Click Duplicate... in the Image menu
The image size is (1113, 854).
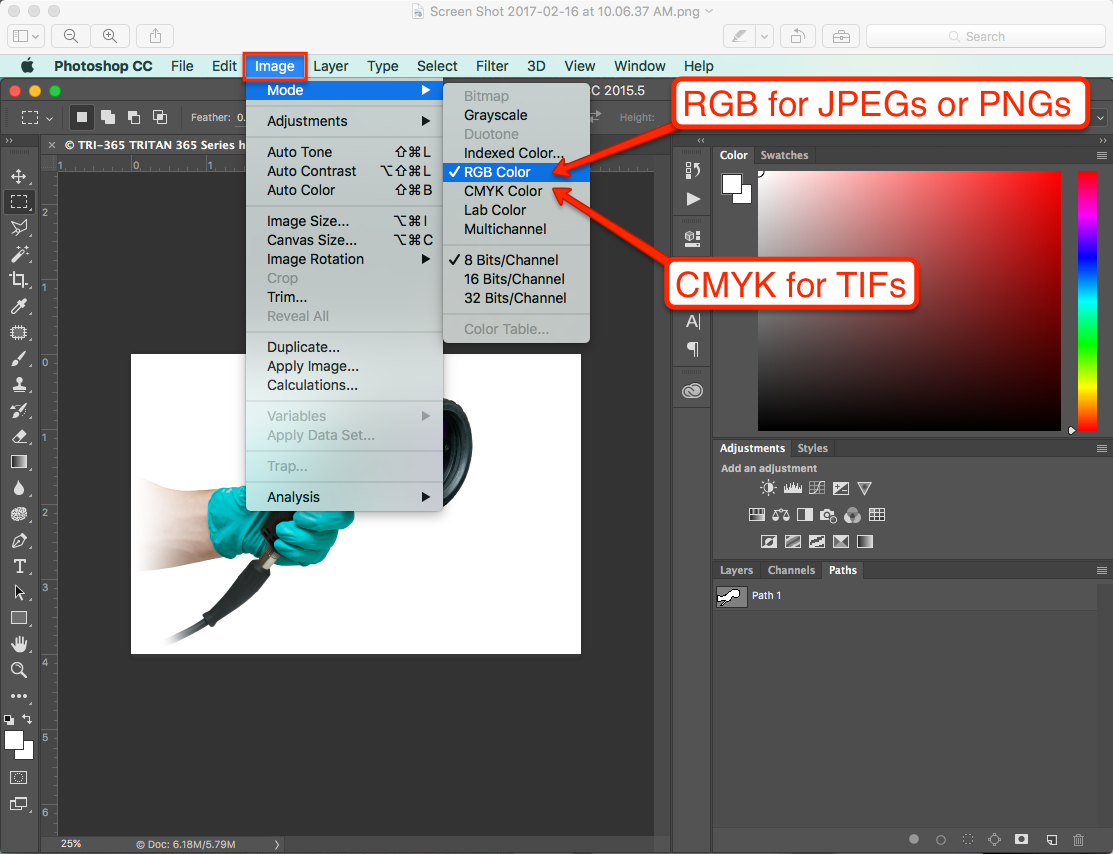303,347
